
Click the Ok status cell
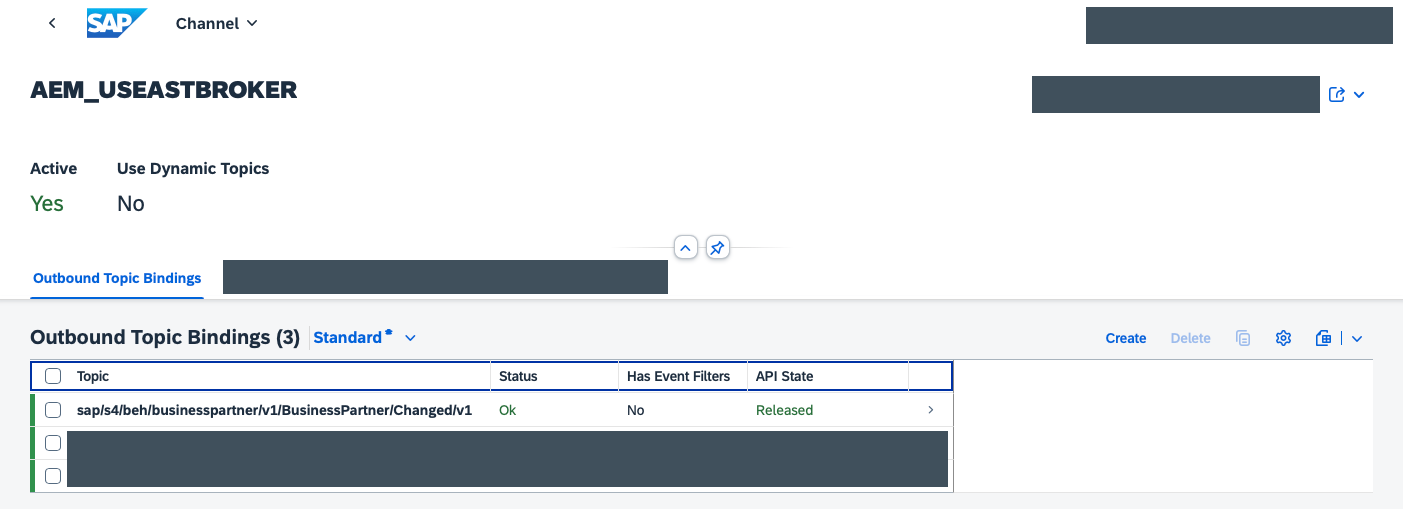pyautogui.click(x=508, y=410)
